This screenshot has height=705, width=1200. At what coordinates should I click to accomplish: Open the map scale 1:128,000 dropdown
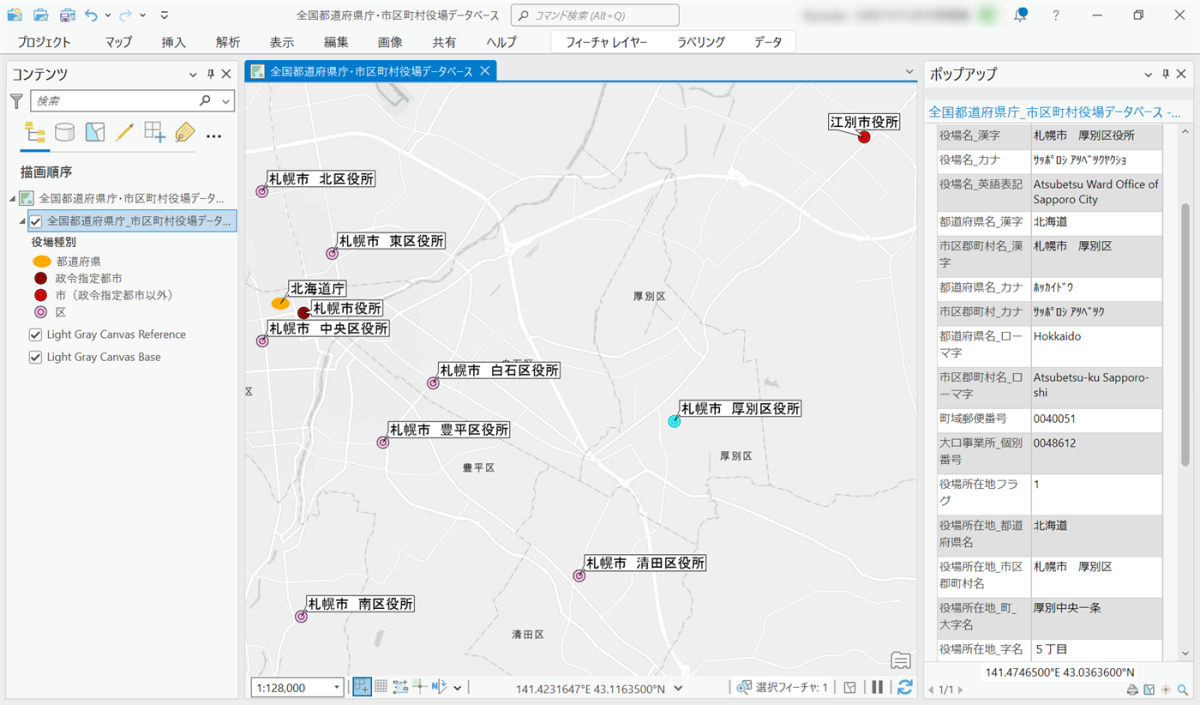click(335, 687)
